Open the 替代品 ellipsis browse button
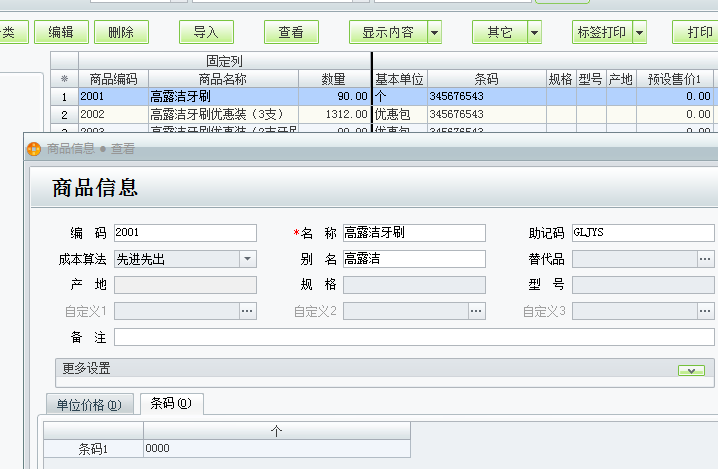Screen dimensions: 718x469 705,259
